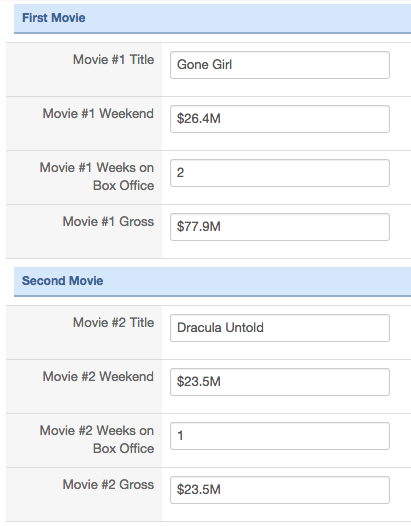The width and height of the screenshot is (411, 526).
Task: Select the Movie #2 Title field
Action: click(x=280, y=328)
